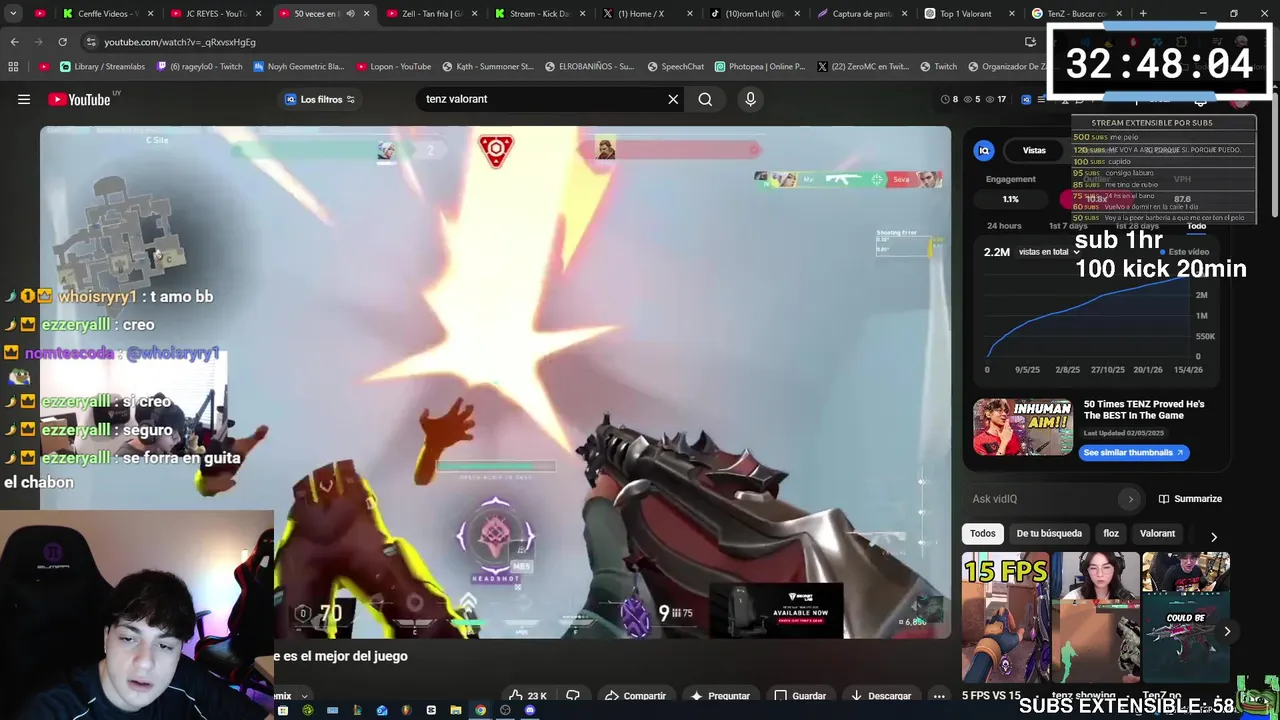Open File Explorer from the taskbar
This screenshot has height=720, width=1280.
coord(456,711)
